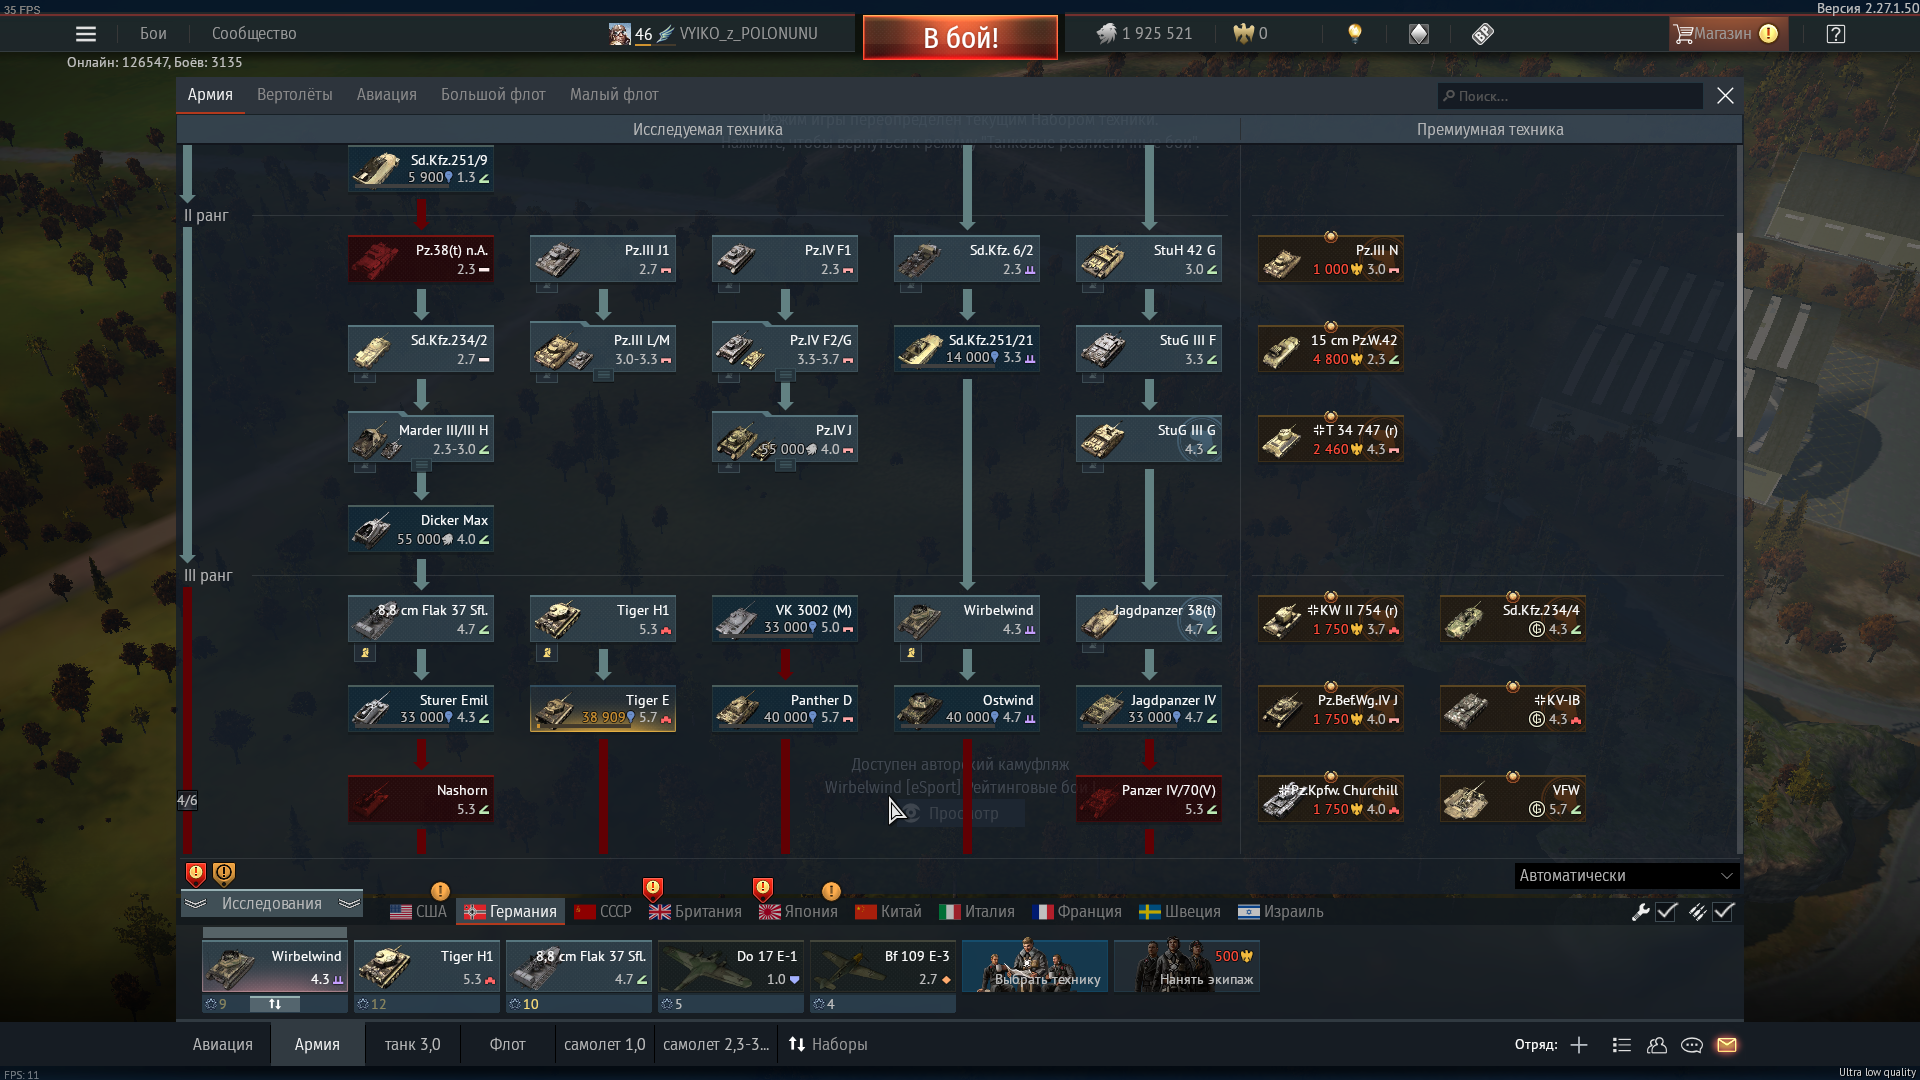Click the orange warning badge above США

pyautogui.click(x=440, y=891)
